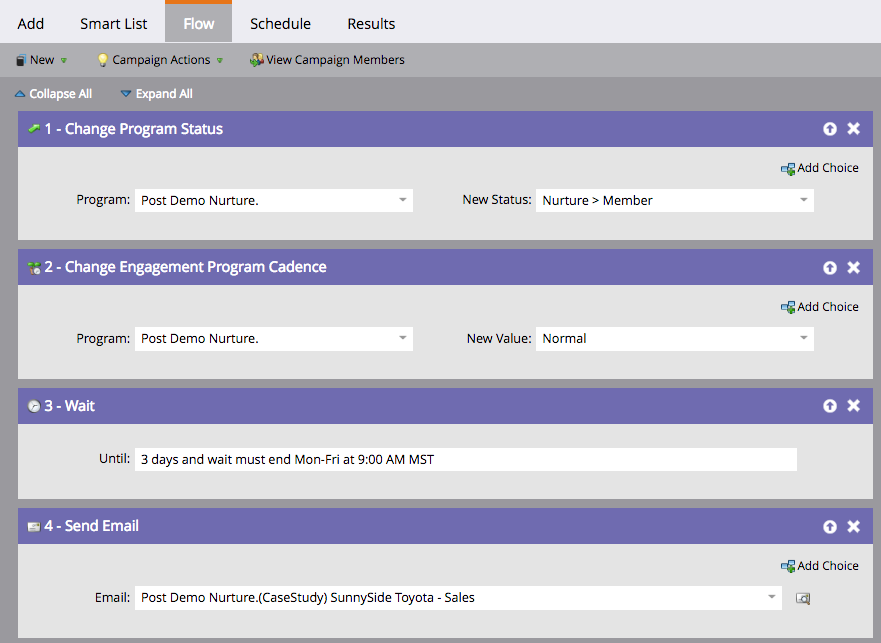Screen dimensions: 881x643
Task: Move the Send Email step up
Action: click(830, 526)
